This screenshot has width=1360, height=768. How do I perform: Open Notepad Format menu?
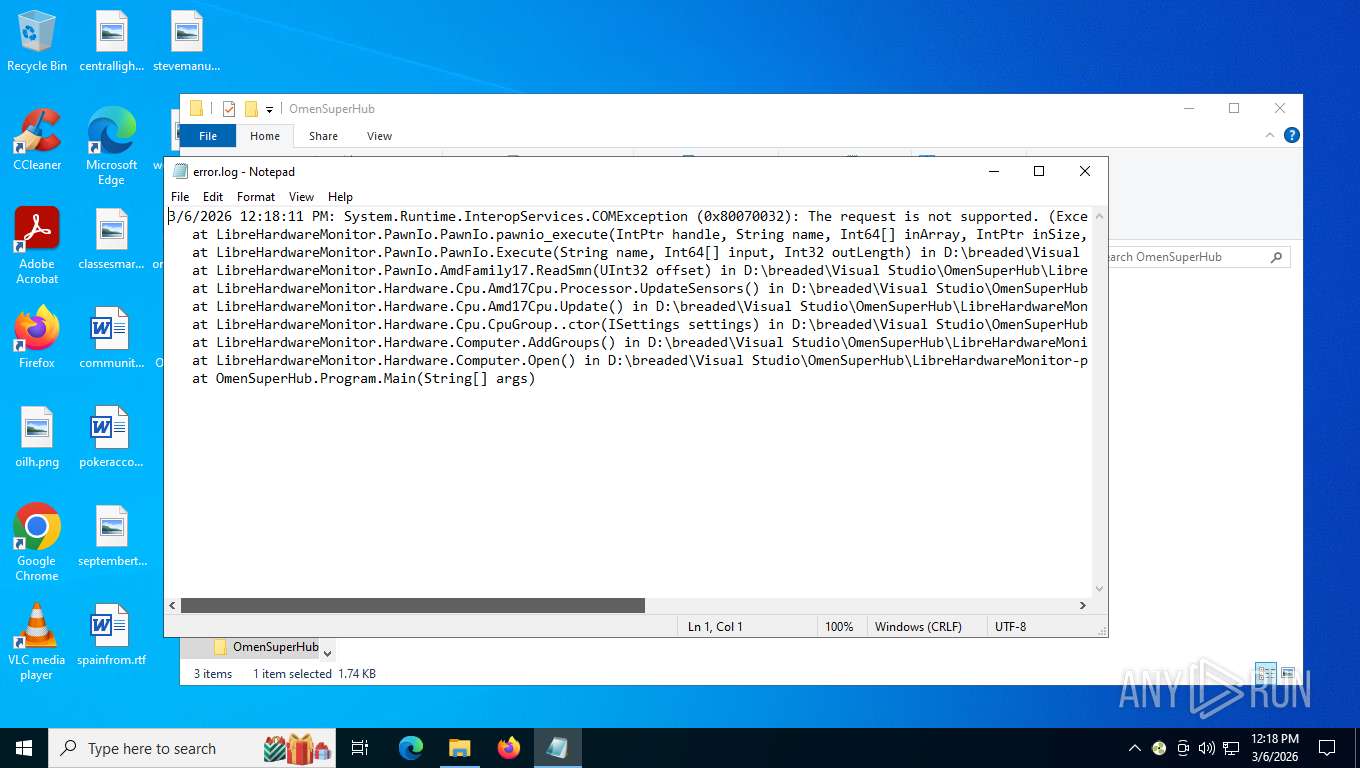(256, 197)
